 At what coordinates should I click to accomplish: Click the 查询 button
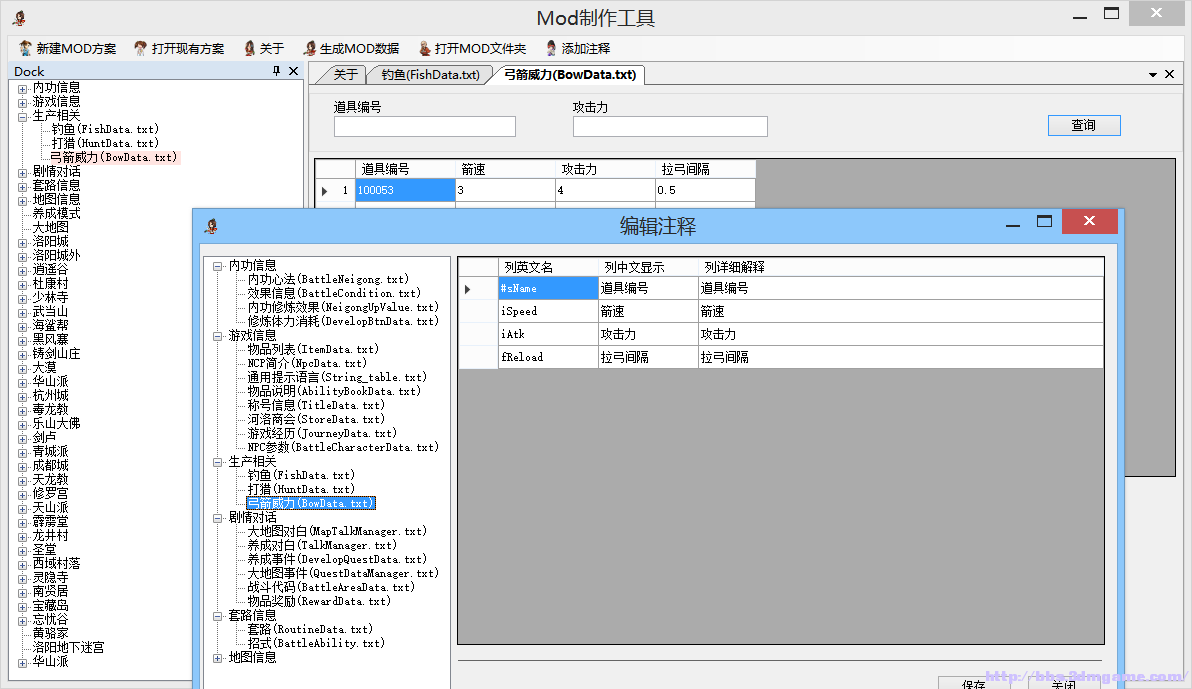(x=1084, y=125)
